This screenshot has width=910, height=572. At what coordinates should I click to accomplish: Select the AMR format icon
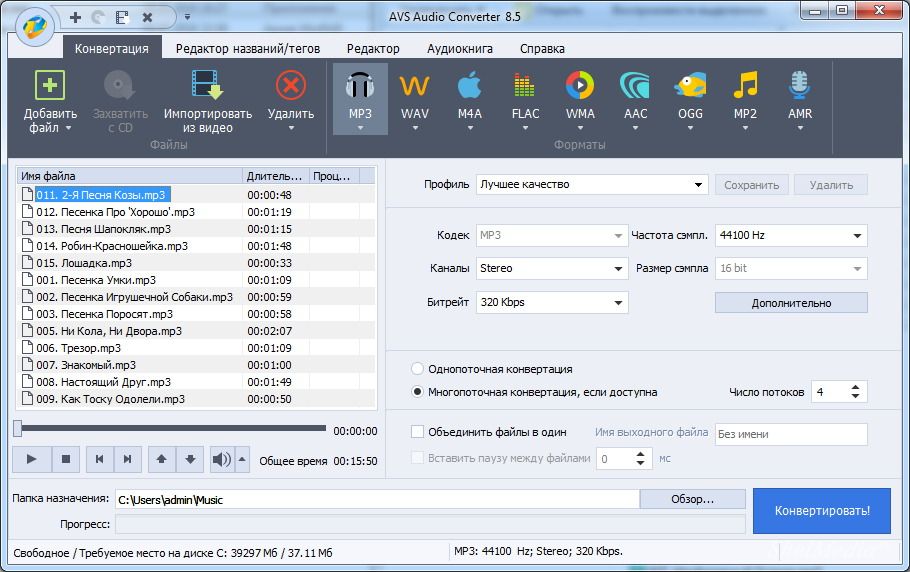tap(800, 85)
